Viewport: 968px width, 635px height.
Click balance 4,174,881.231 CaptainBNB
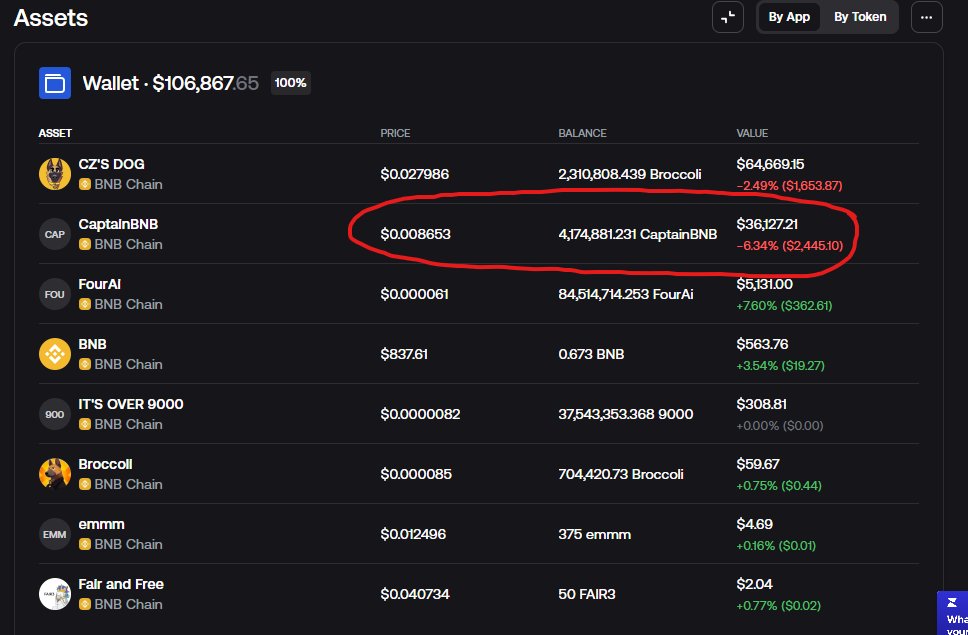click(638, 234)
